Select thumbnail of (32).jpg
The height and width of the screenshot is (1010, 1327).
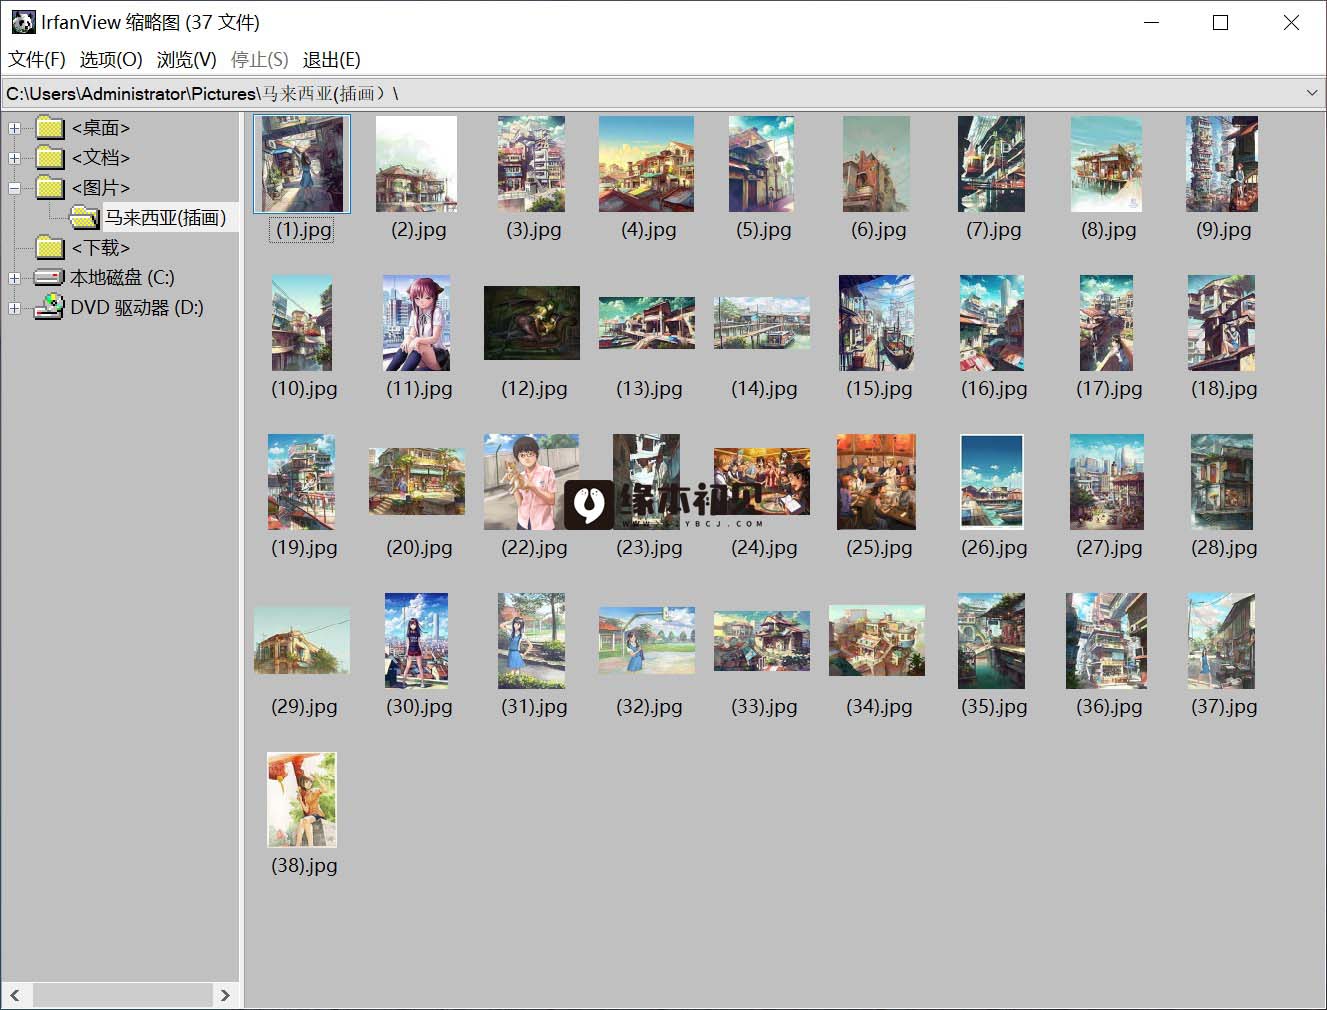point(646,641)
